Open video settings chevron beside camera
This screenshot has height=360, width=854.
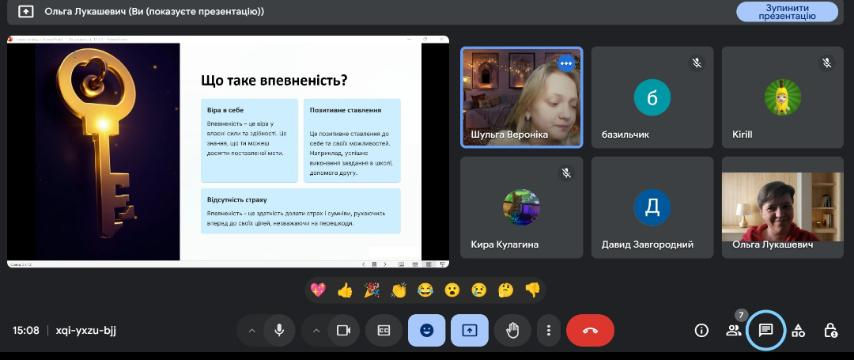point(315,331)
